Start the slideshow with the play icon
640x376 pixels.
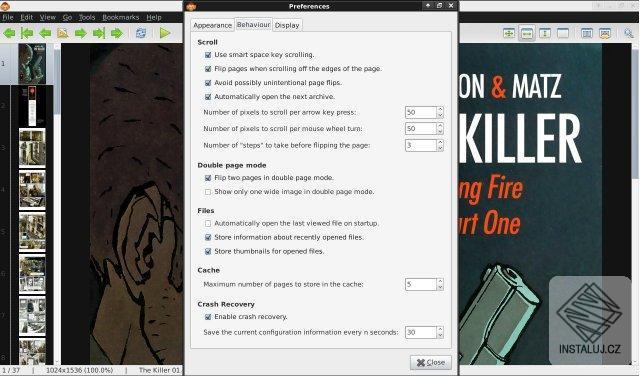[x=165, y=33]
